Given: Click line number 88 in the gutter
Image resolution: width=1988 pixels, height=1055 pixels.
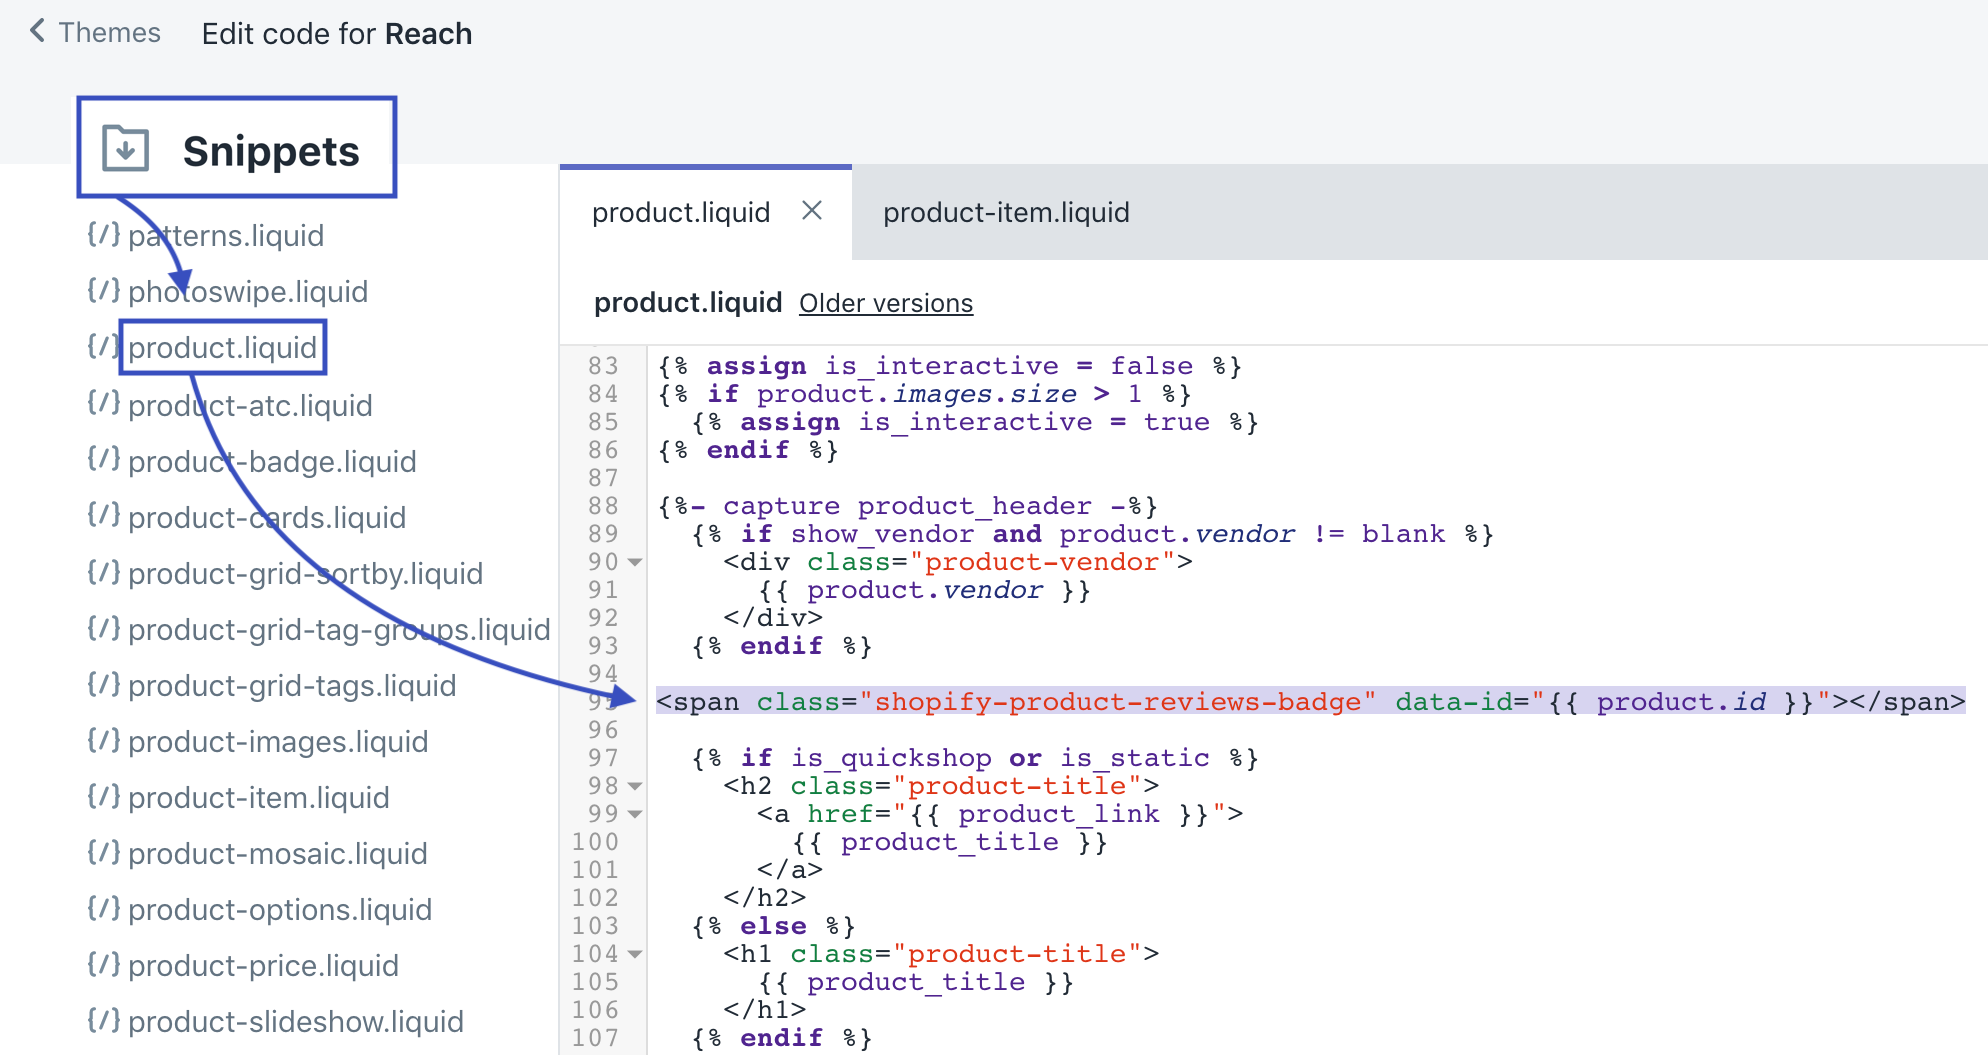Looking at the screenshot, I should [x=603, y=506].
